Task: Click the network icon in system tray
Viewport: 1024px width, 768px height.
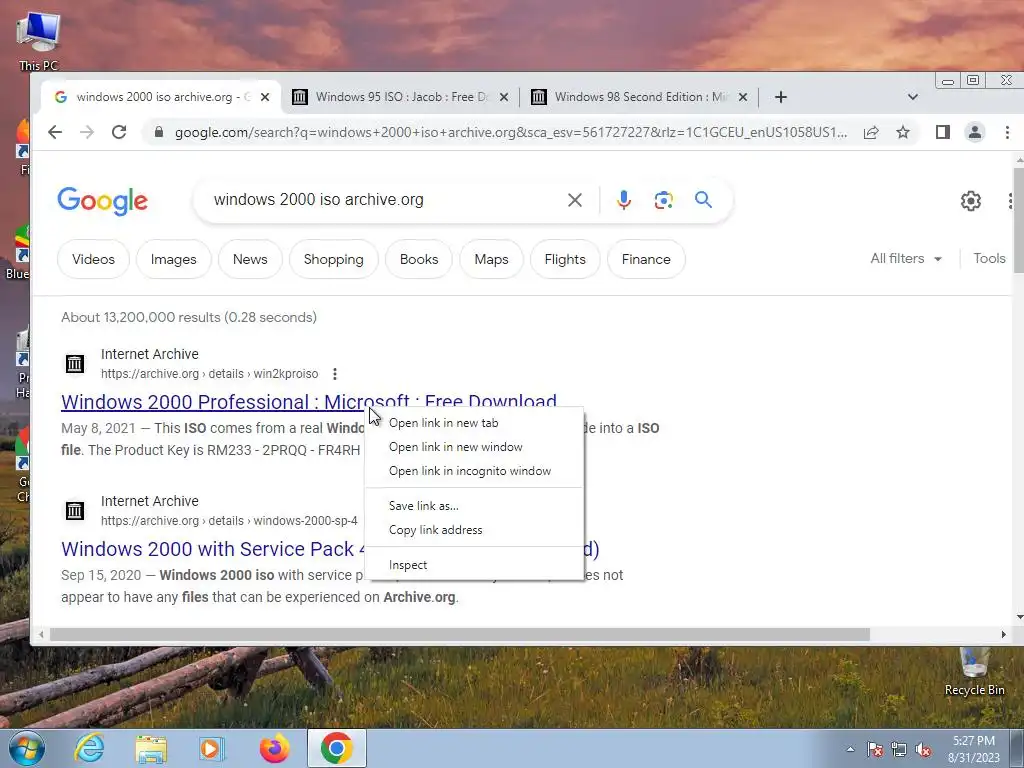Action: point(899,750)
